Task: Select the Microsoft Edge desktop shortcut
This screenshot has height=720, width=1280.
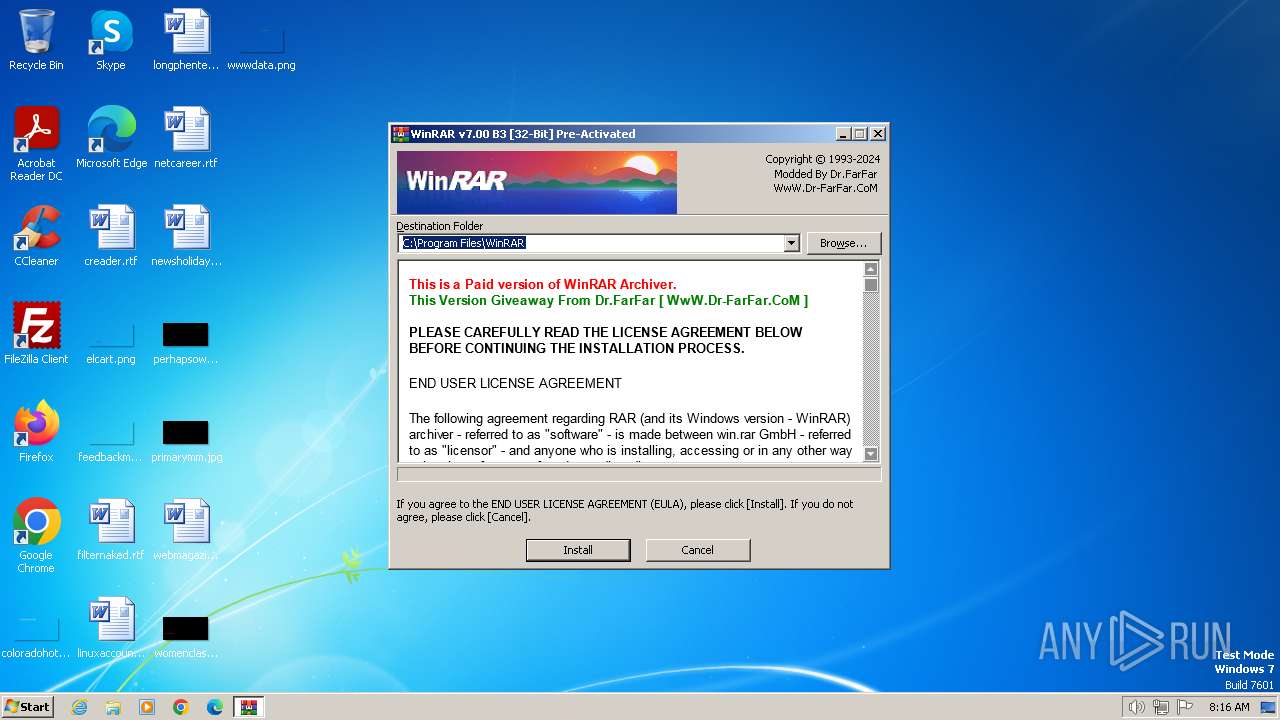Action: pos(111,137)
